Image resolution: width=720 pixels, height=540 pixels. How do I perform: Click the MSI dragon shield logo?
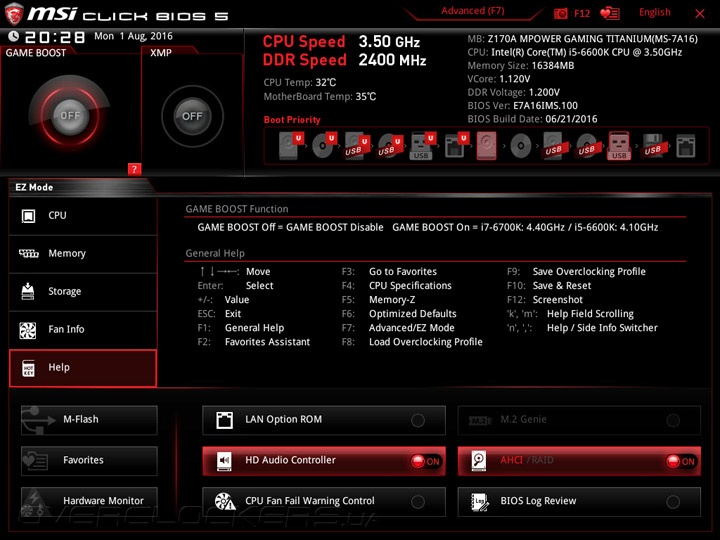coord(14,13)
